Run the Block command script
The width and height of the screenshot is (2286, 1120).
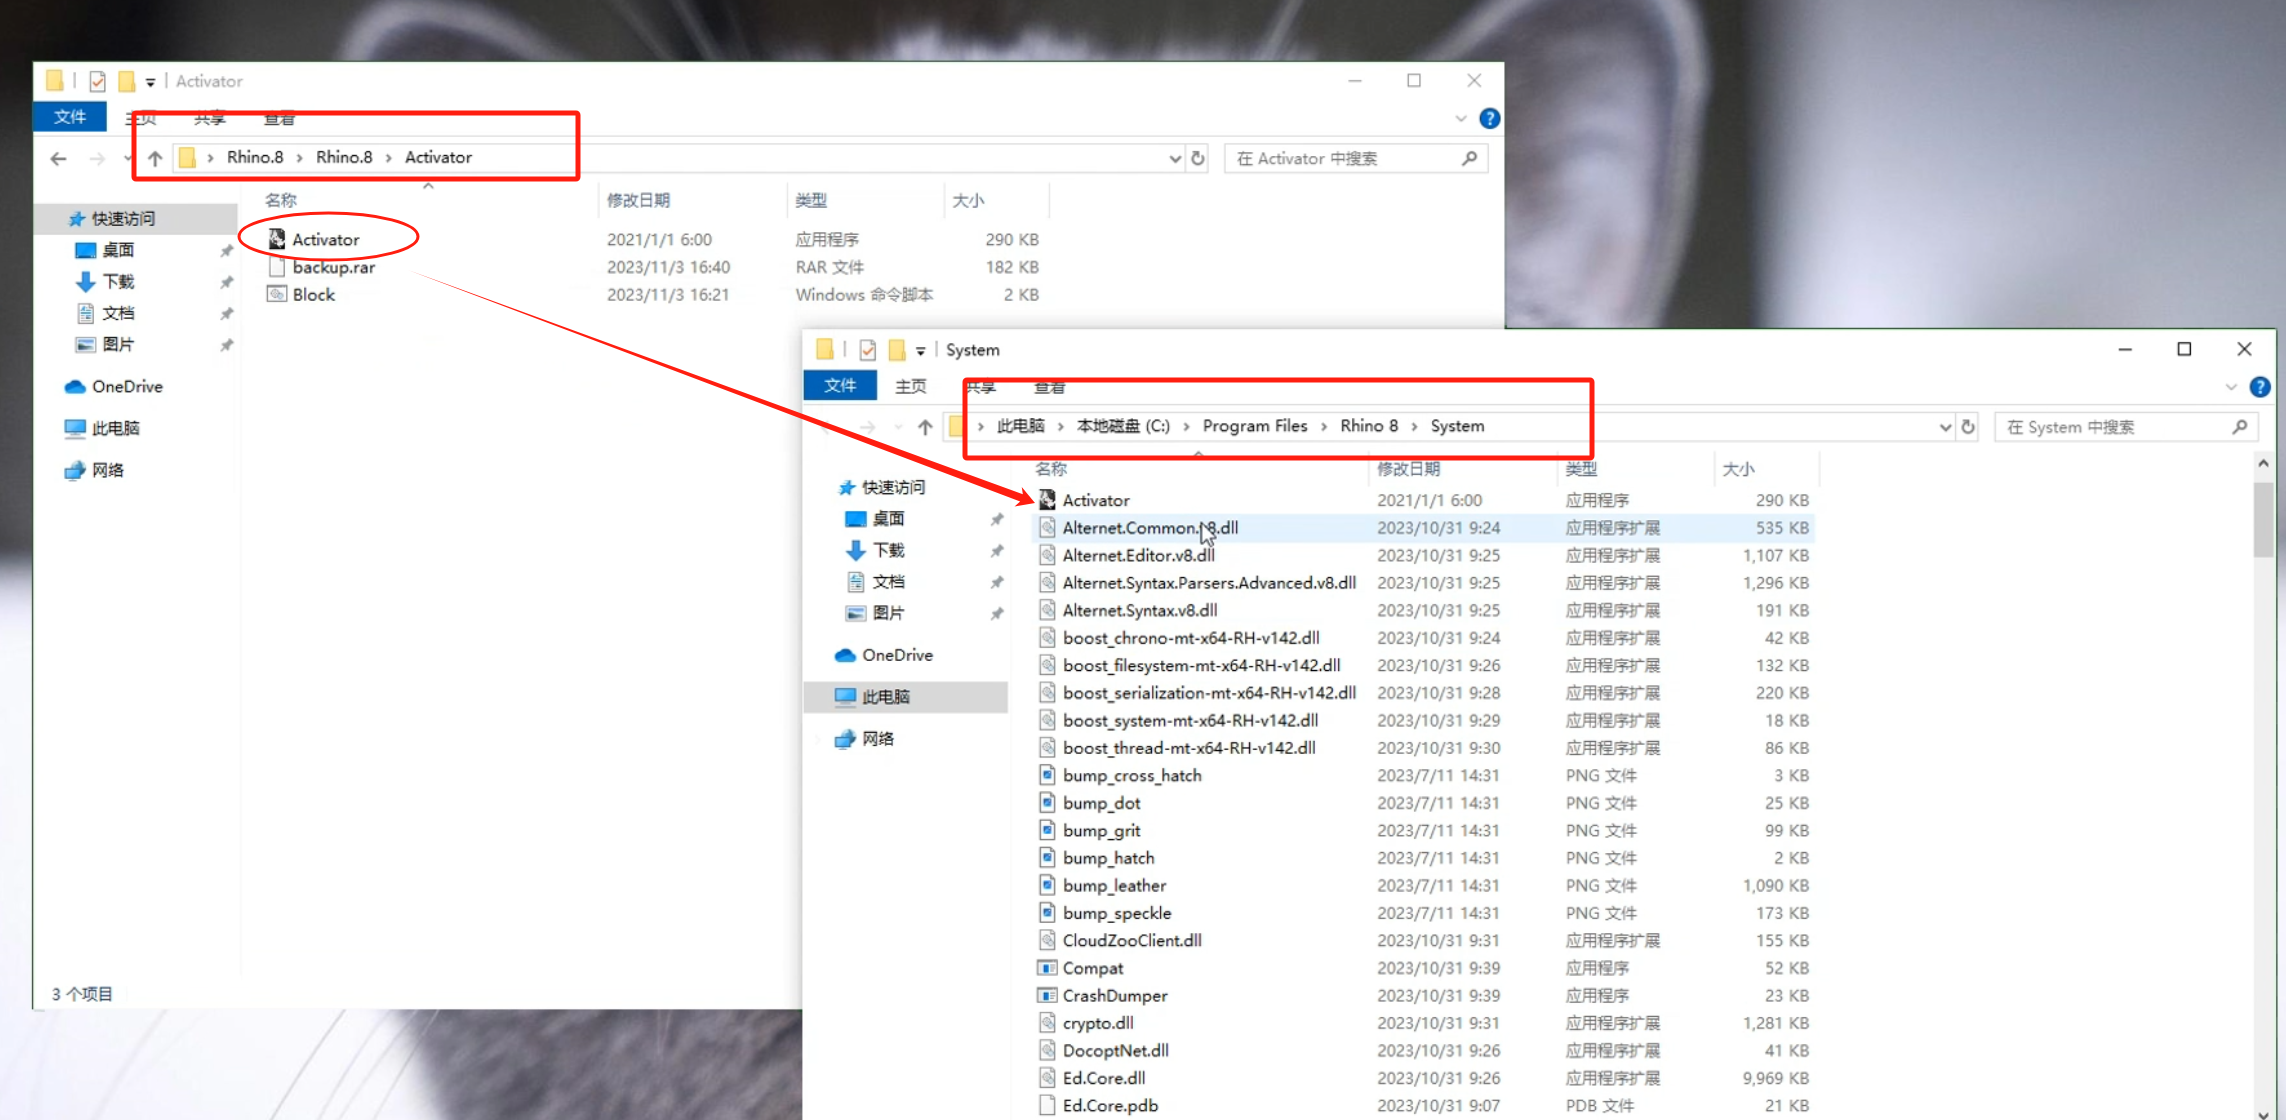click(312, 294)
